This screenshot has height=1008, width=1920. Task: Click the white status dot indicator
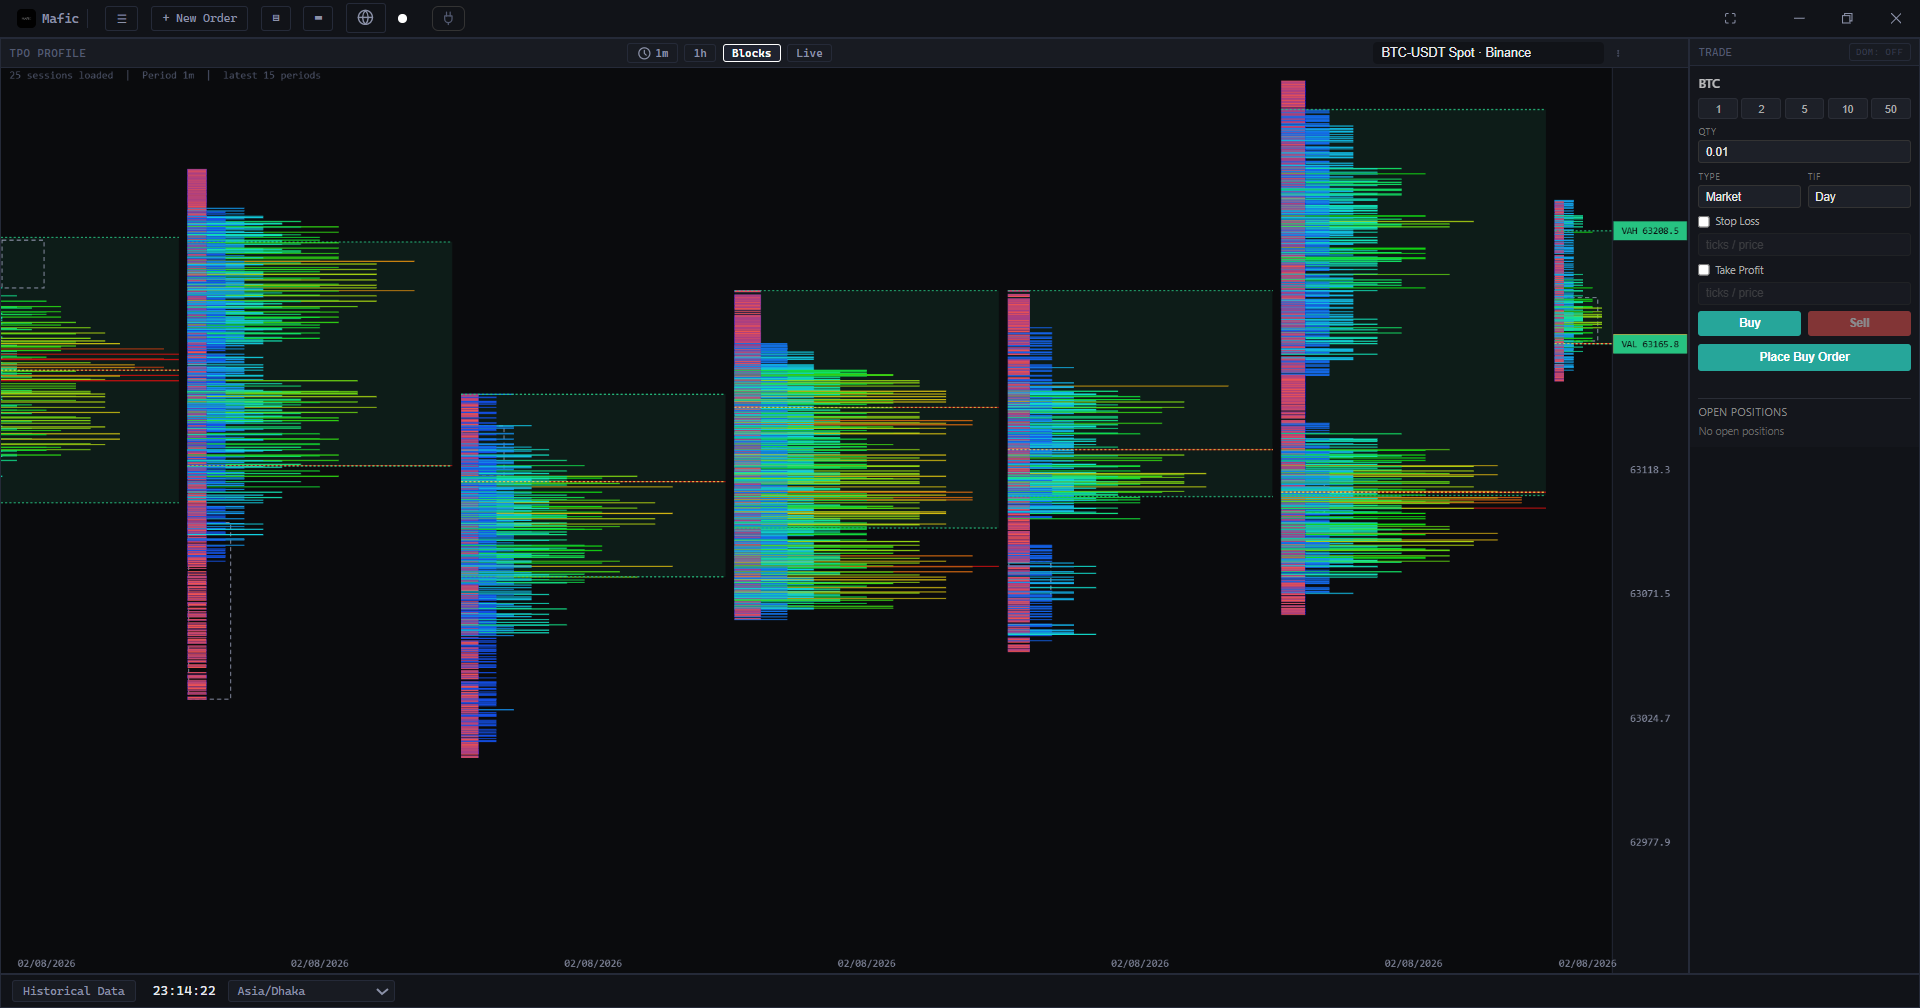(x=403, y=18)
